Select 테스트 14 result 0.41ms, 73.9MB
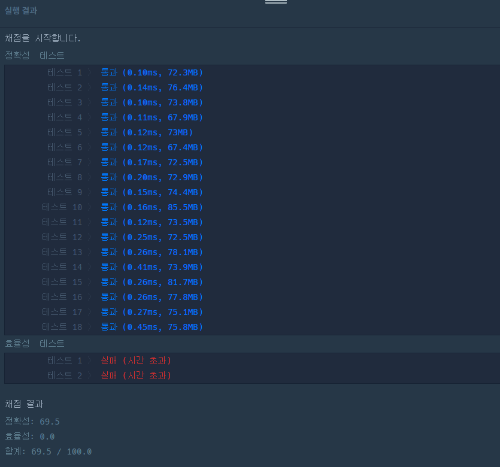The height and width of the screenshot is (467, 500). (x=152, y=267)
